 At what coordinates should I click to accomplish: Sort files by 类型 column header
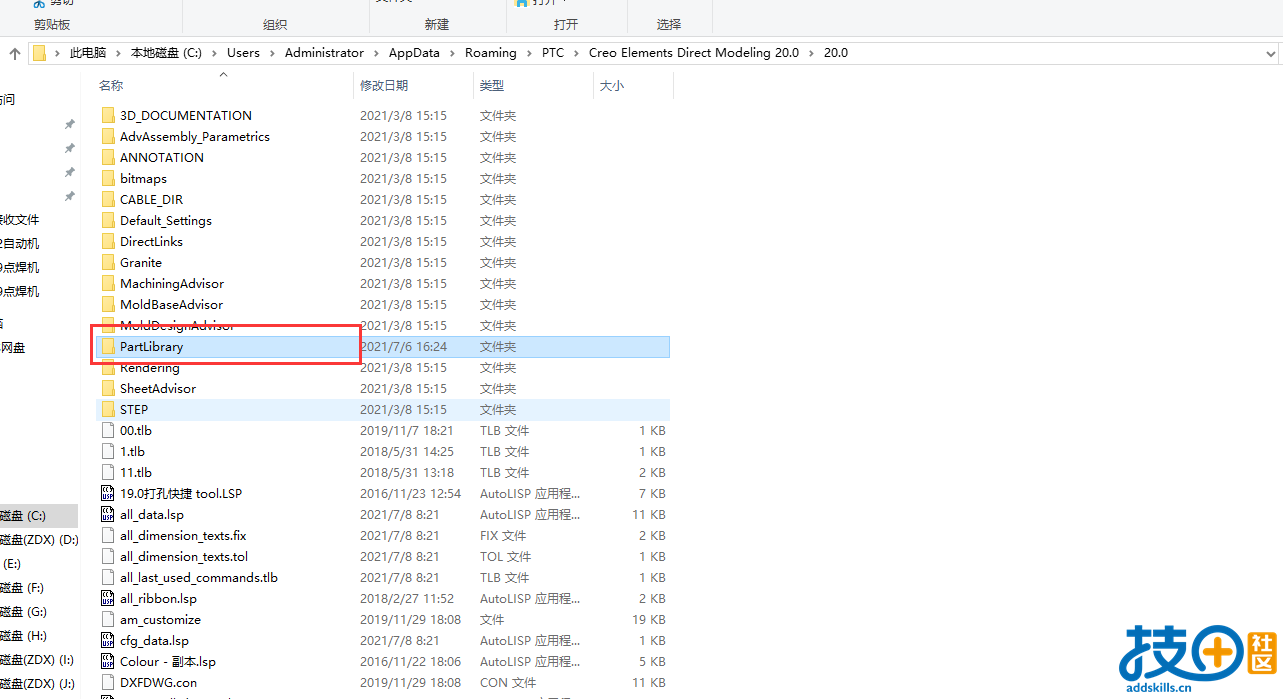point(491,86)
